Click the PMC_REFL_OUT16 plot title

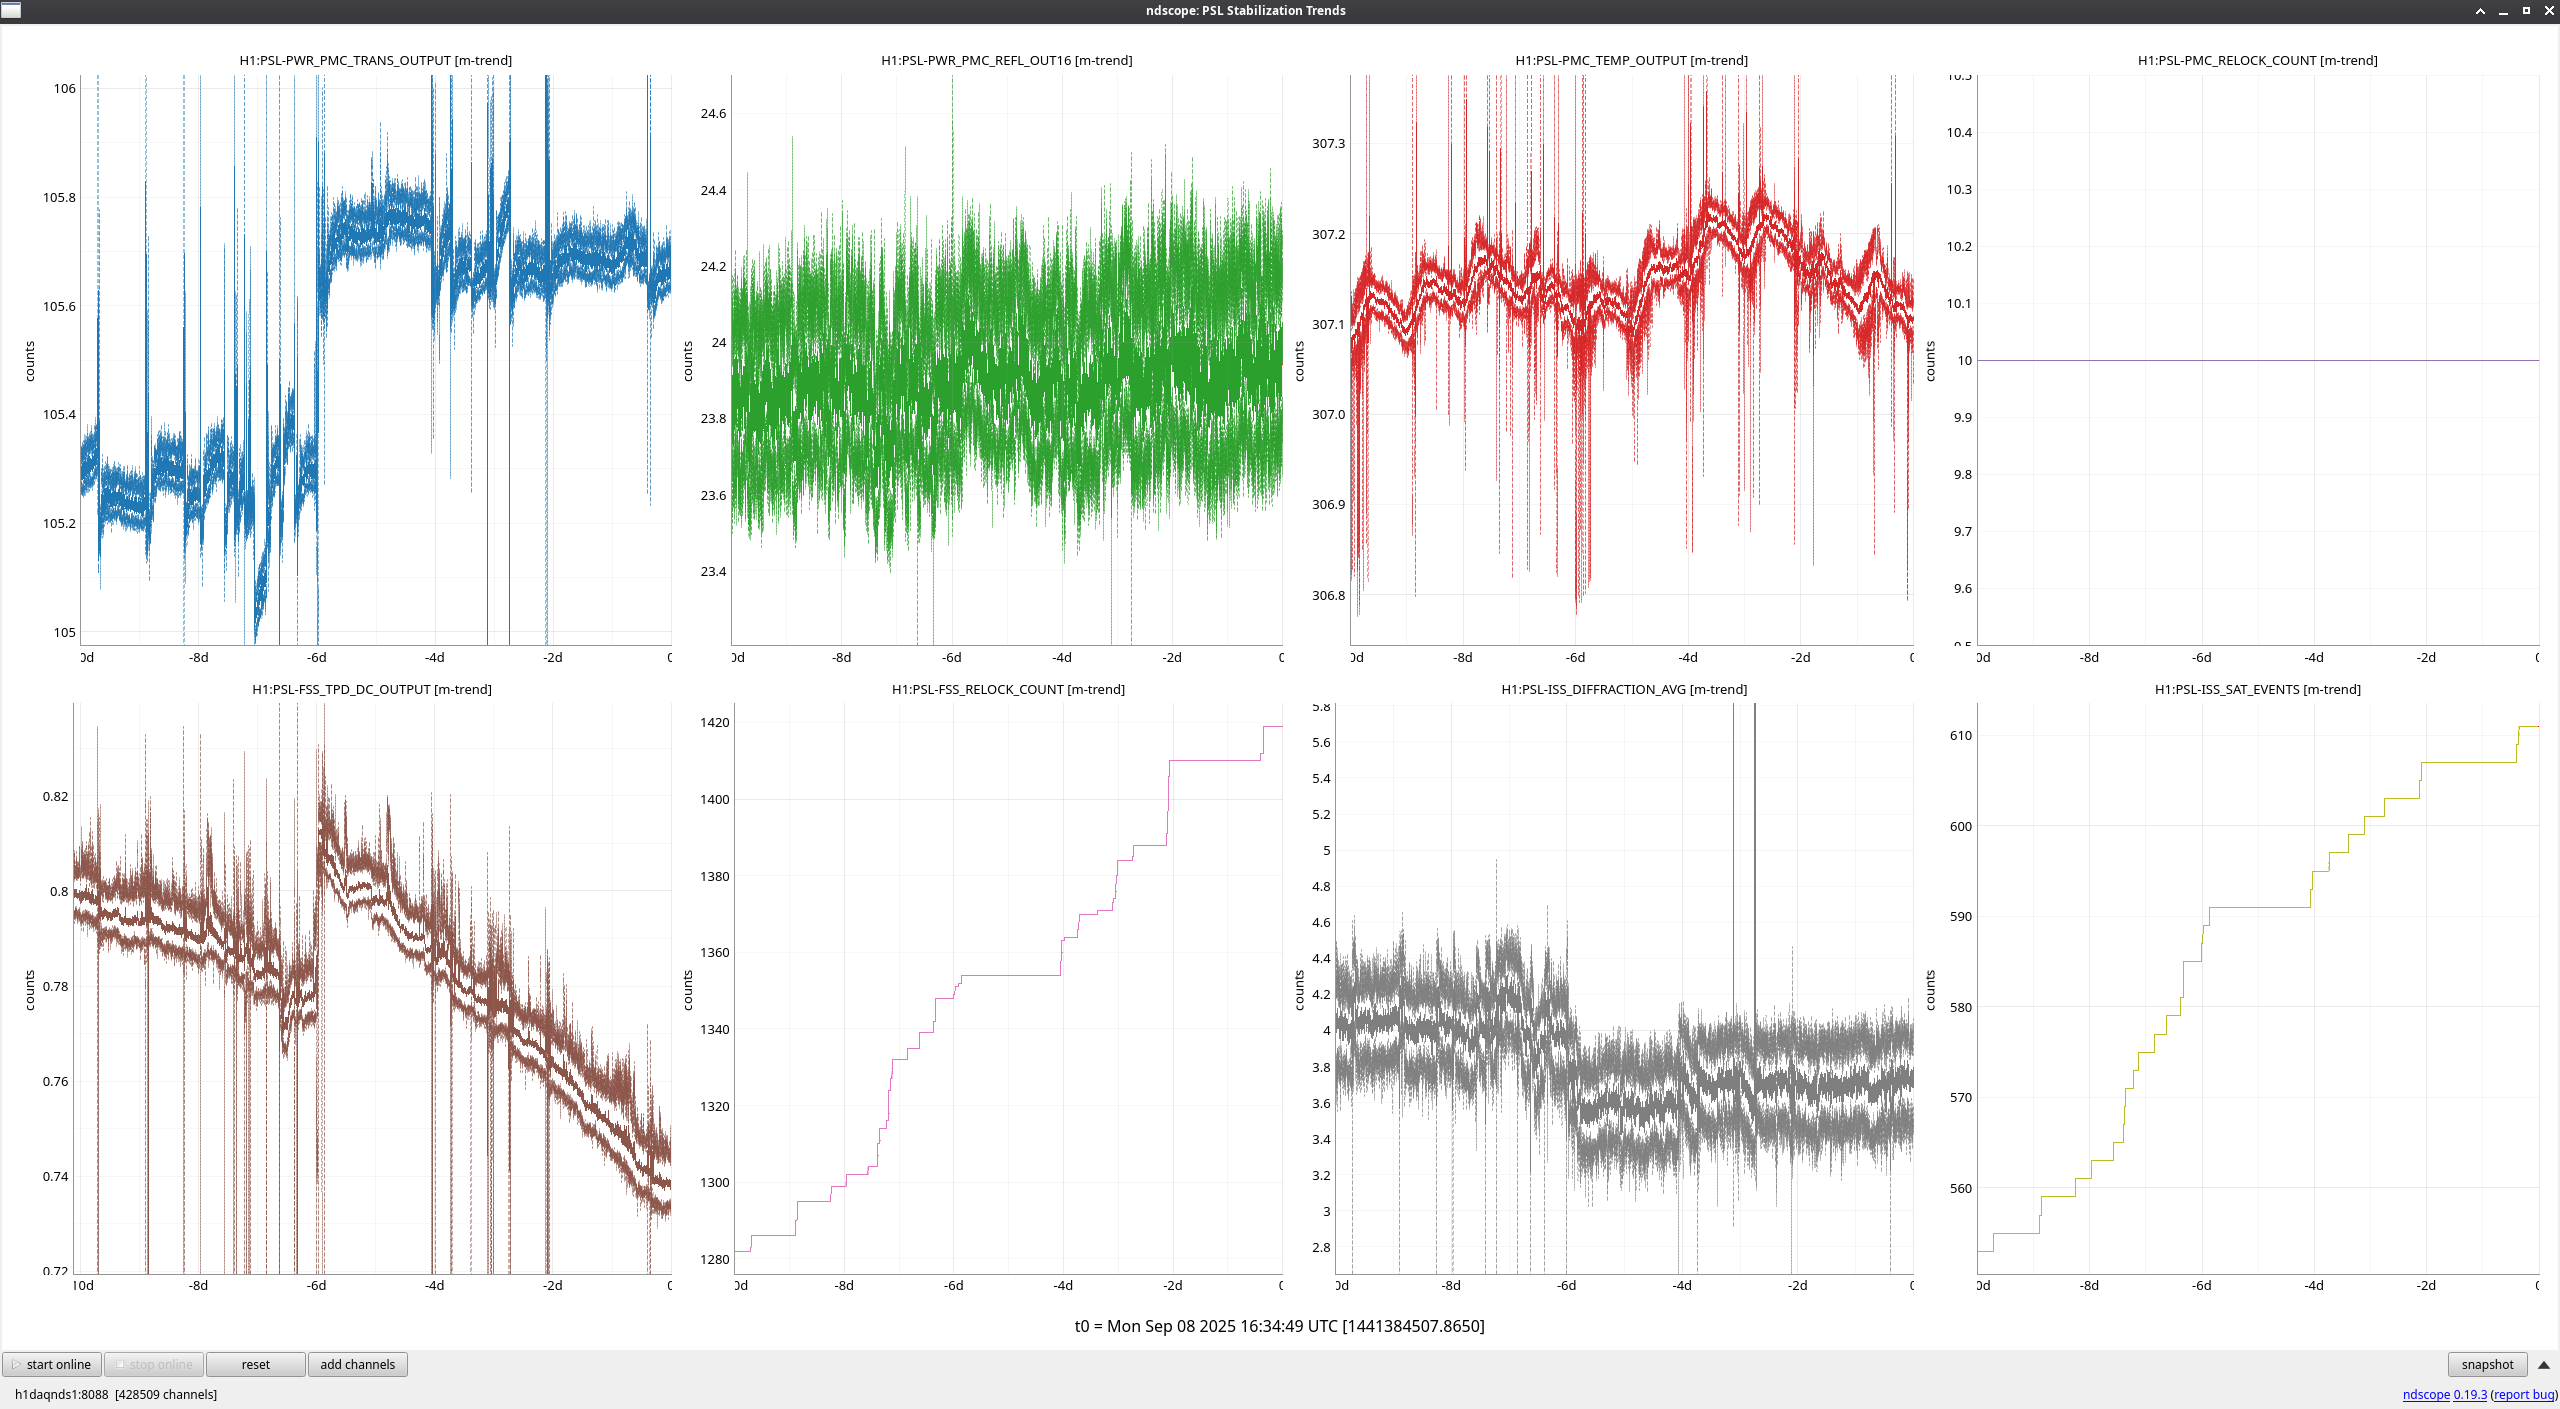1006,60
